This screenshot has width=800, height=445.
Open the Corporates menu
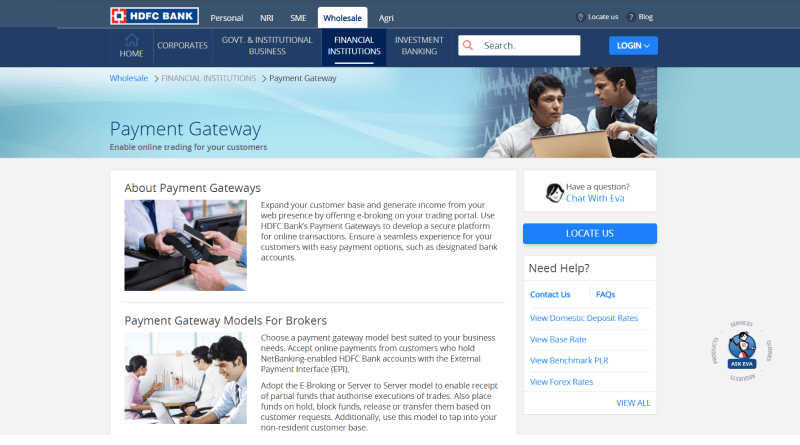click(182, 45)
